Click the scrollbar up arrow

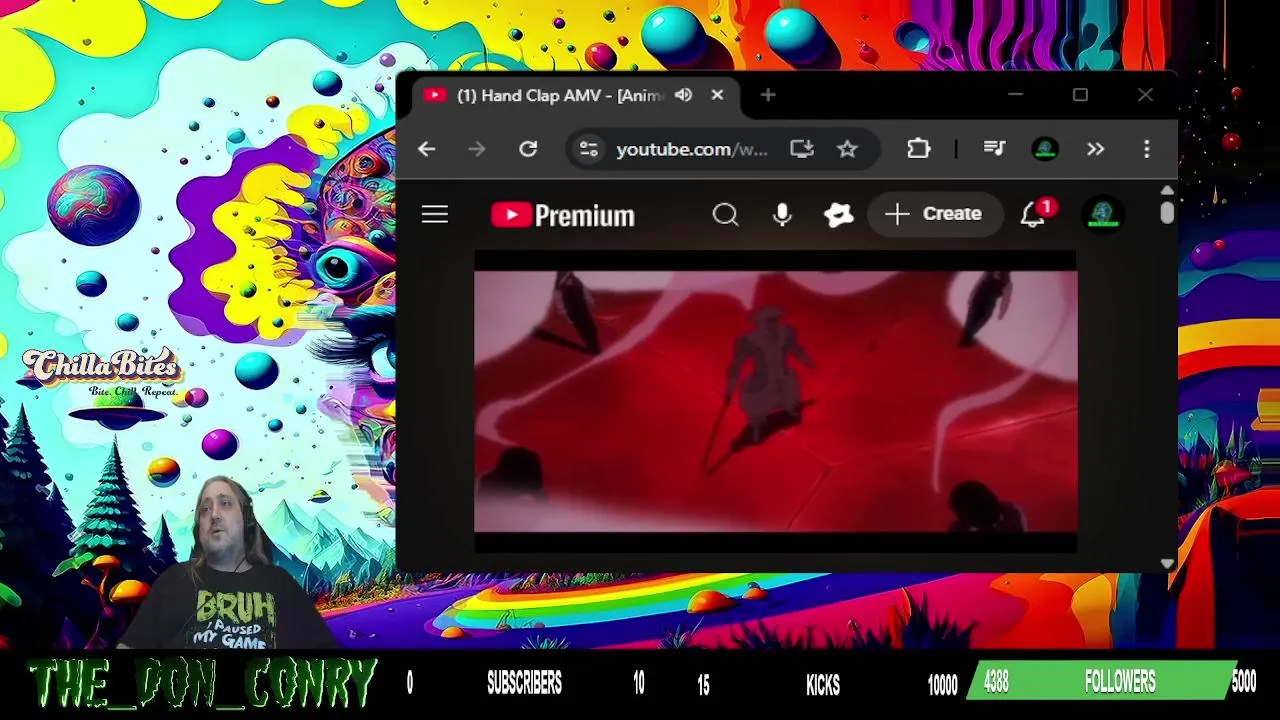1167,190
